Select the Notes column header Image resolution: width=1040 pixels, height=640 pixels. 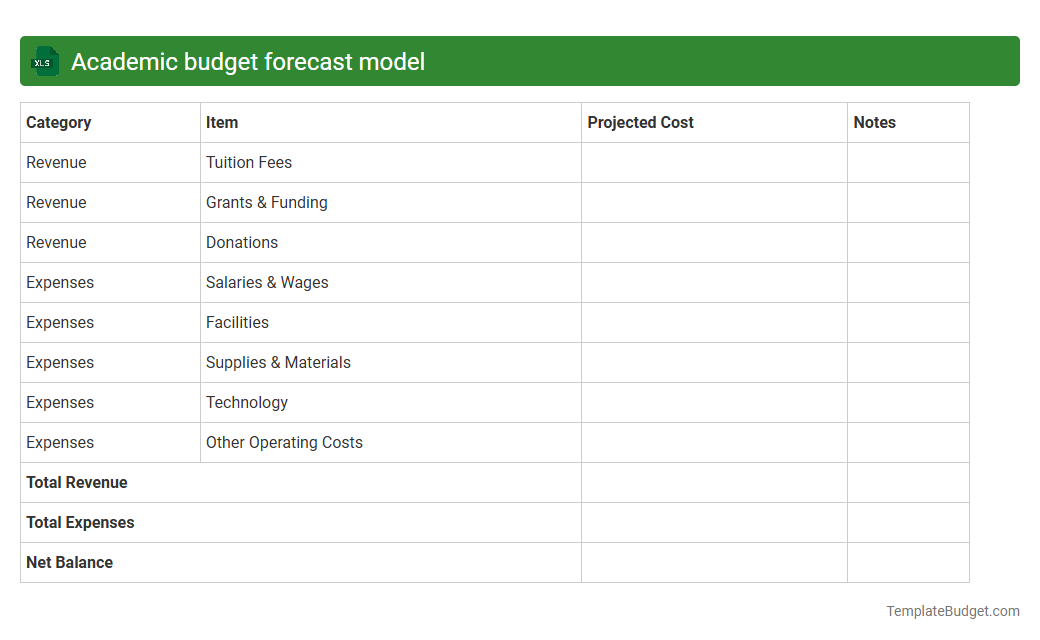(874, 122)
